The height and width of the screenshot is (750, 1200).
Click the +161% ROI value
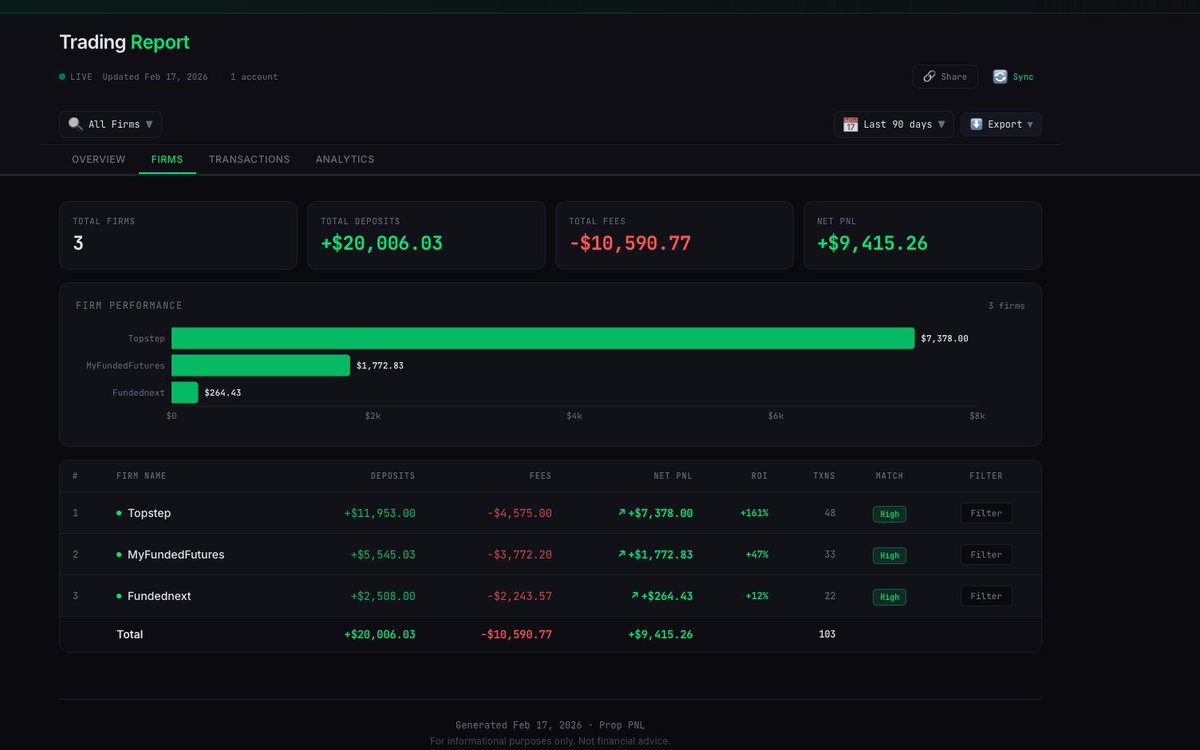click(x=754, y=513)
